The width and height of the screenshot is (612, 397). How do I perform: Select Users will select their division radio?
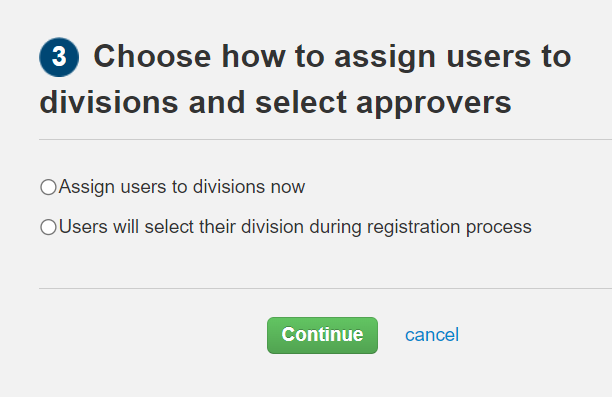point(48,227)
